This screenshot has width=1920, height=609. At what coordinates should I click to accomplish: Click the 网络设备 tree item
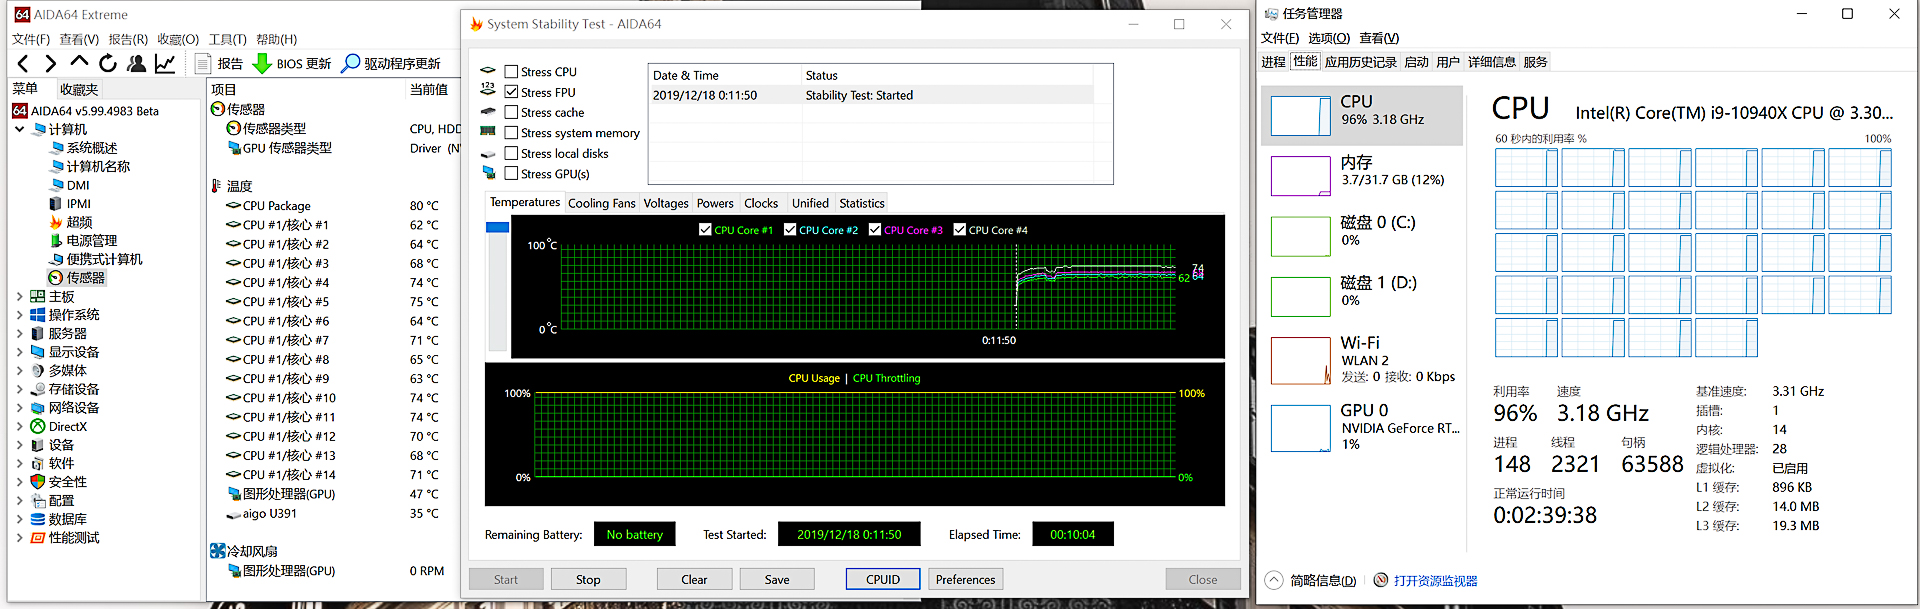coord(65,408)
